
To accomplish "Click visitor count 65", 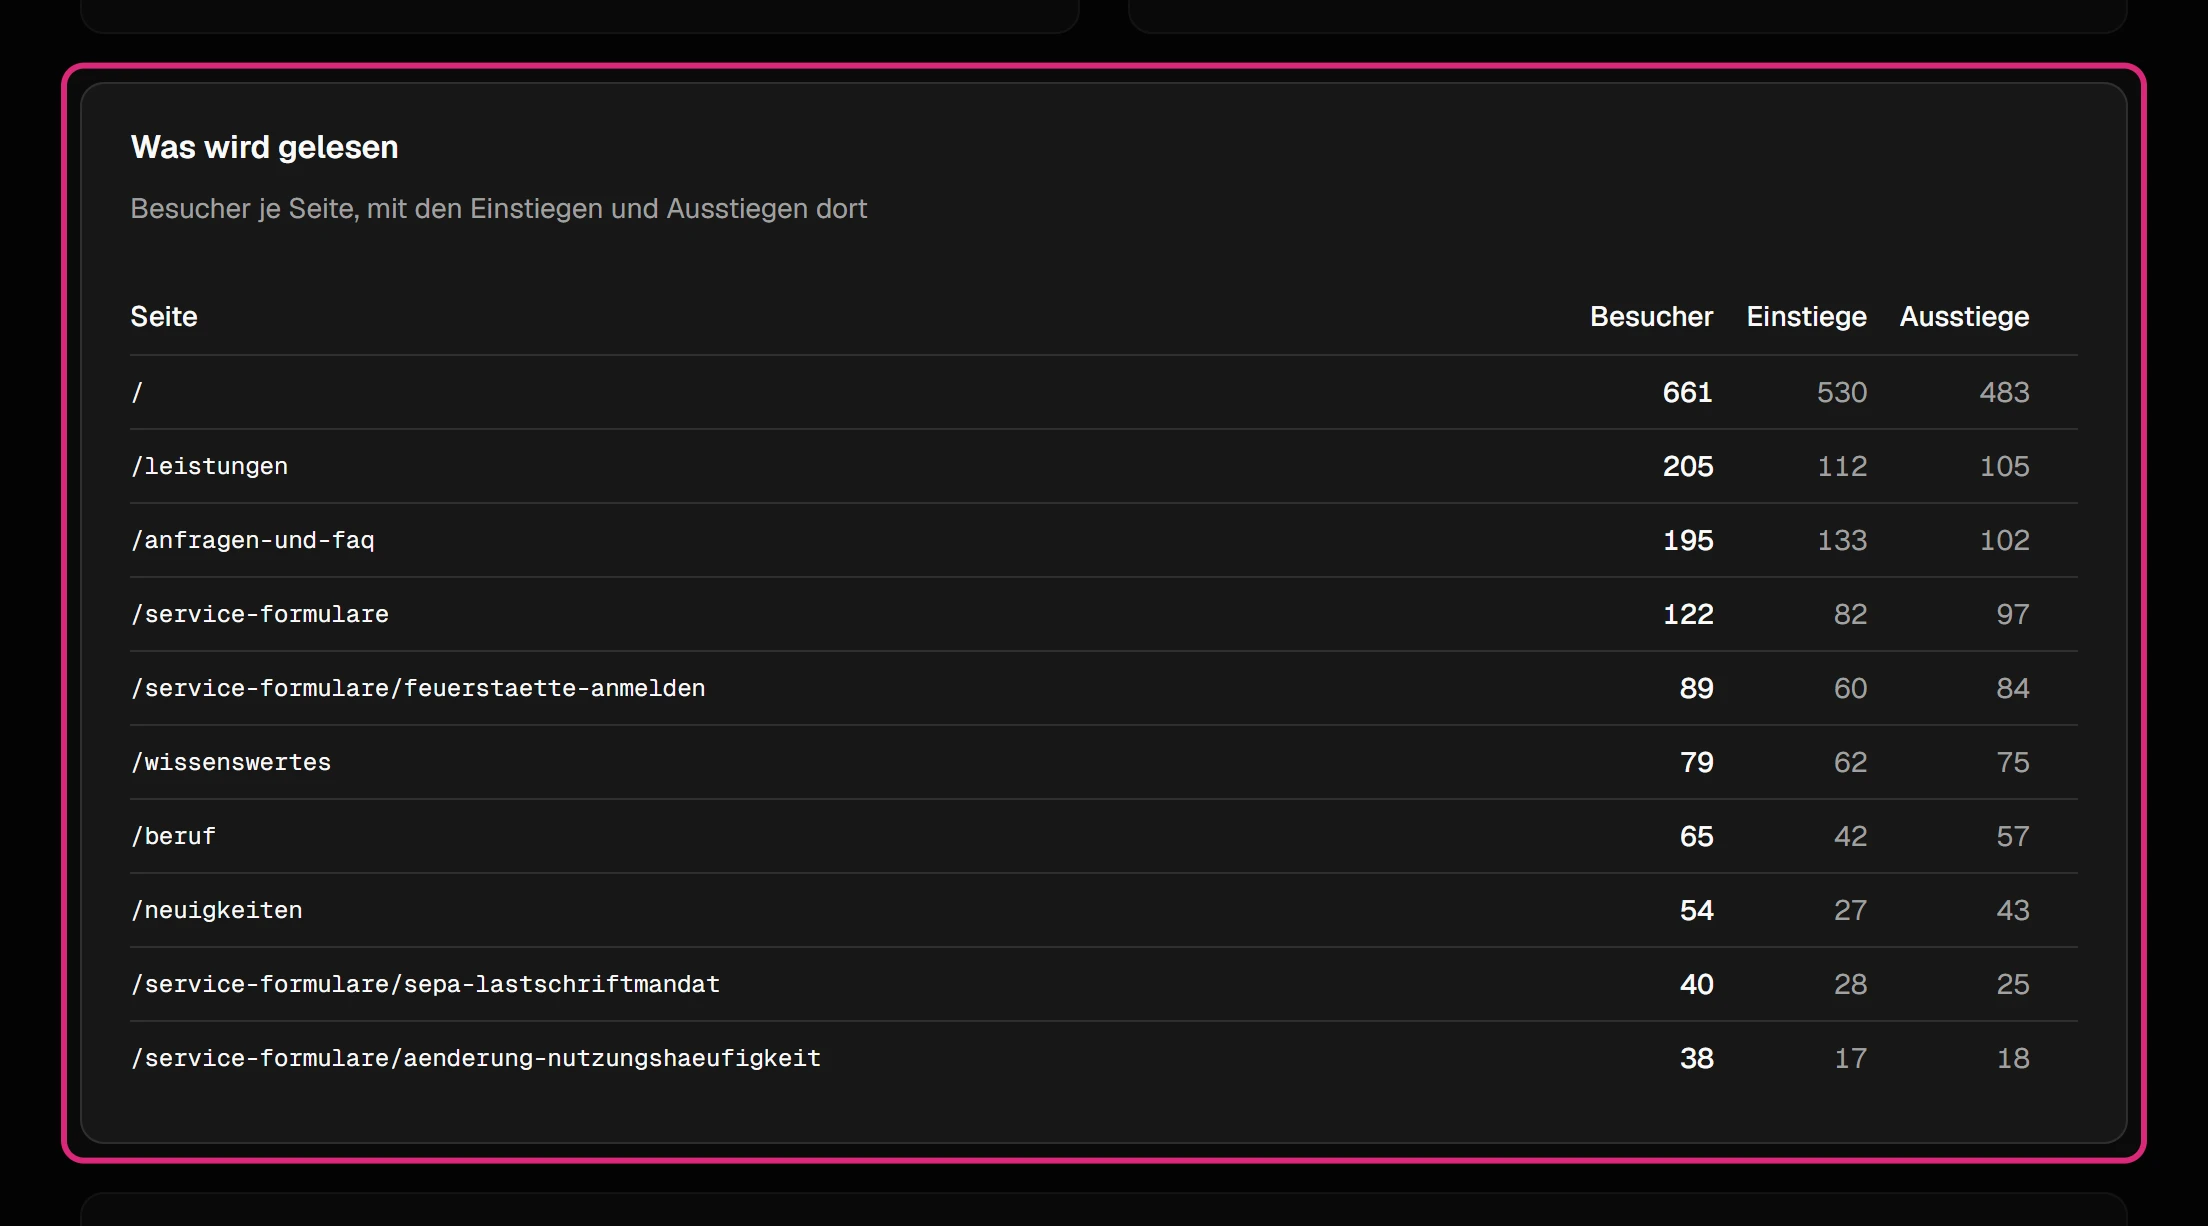I will pyautogui.click(x=1696, y=836).
